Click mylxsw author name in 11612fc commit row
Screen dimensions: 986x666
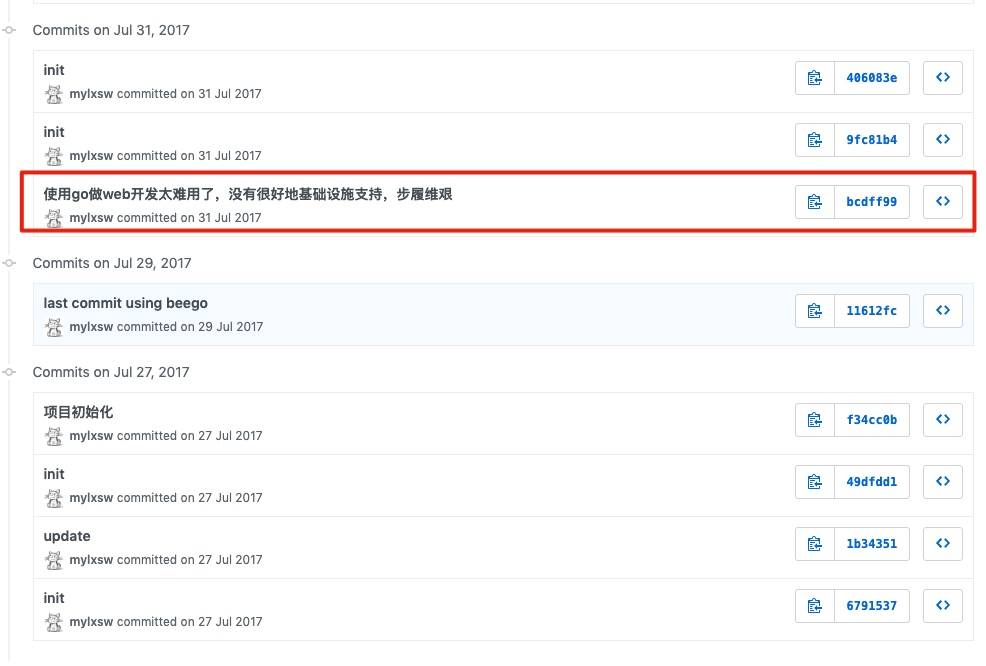(91, 327)
